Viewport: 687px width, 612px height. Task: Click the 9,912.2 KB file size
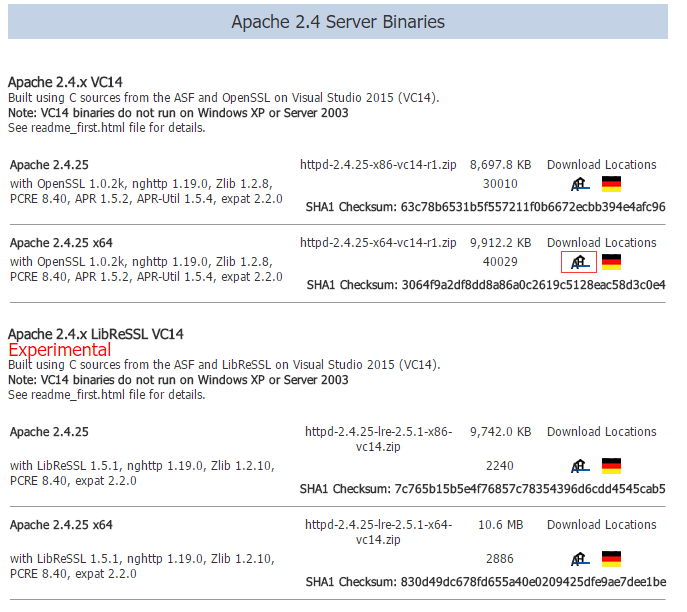[500, 243]
